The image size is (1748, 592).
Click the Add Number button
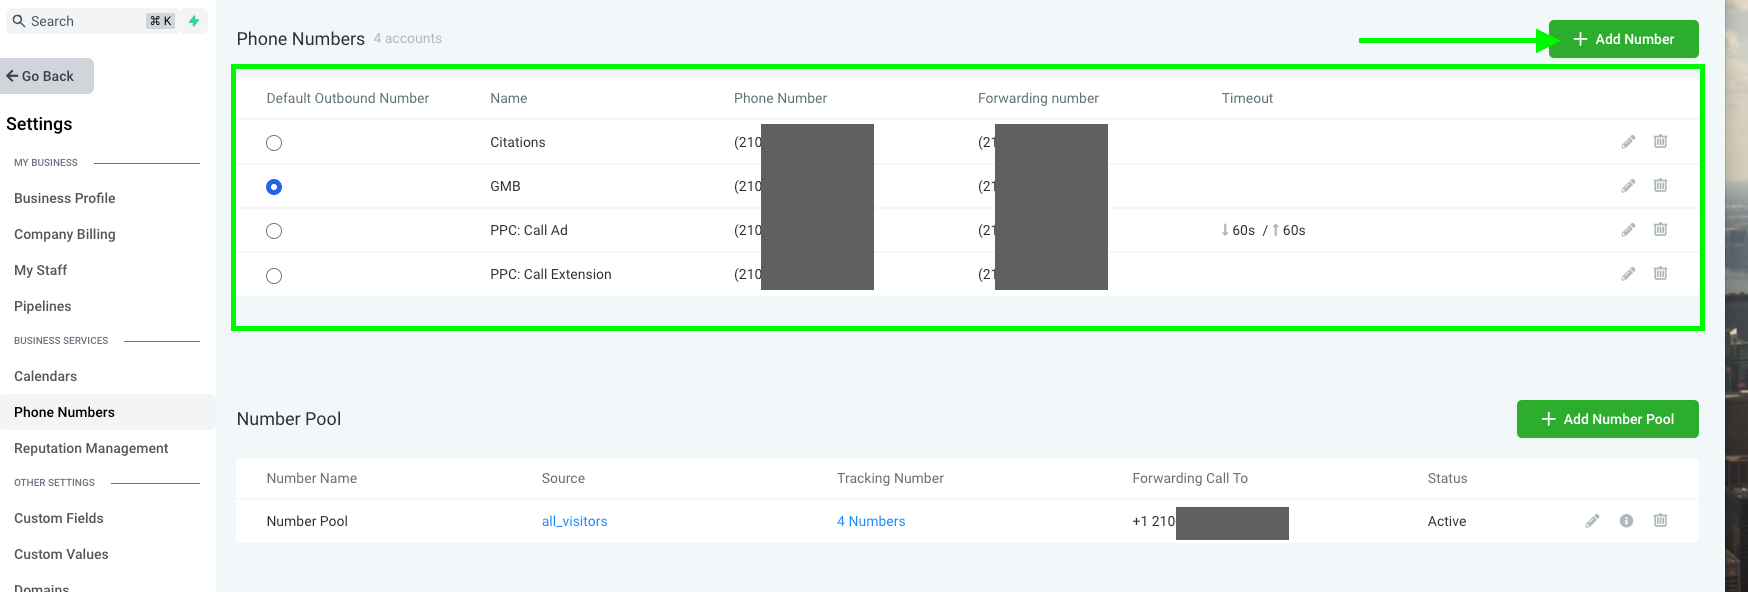1623,39
